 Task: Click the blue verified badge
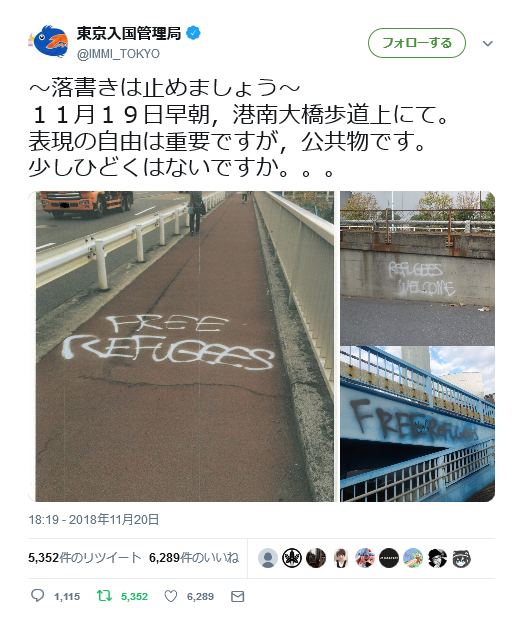193,33
